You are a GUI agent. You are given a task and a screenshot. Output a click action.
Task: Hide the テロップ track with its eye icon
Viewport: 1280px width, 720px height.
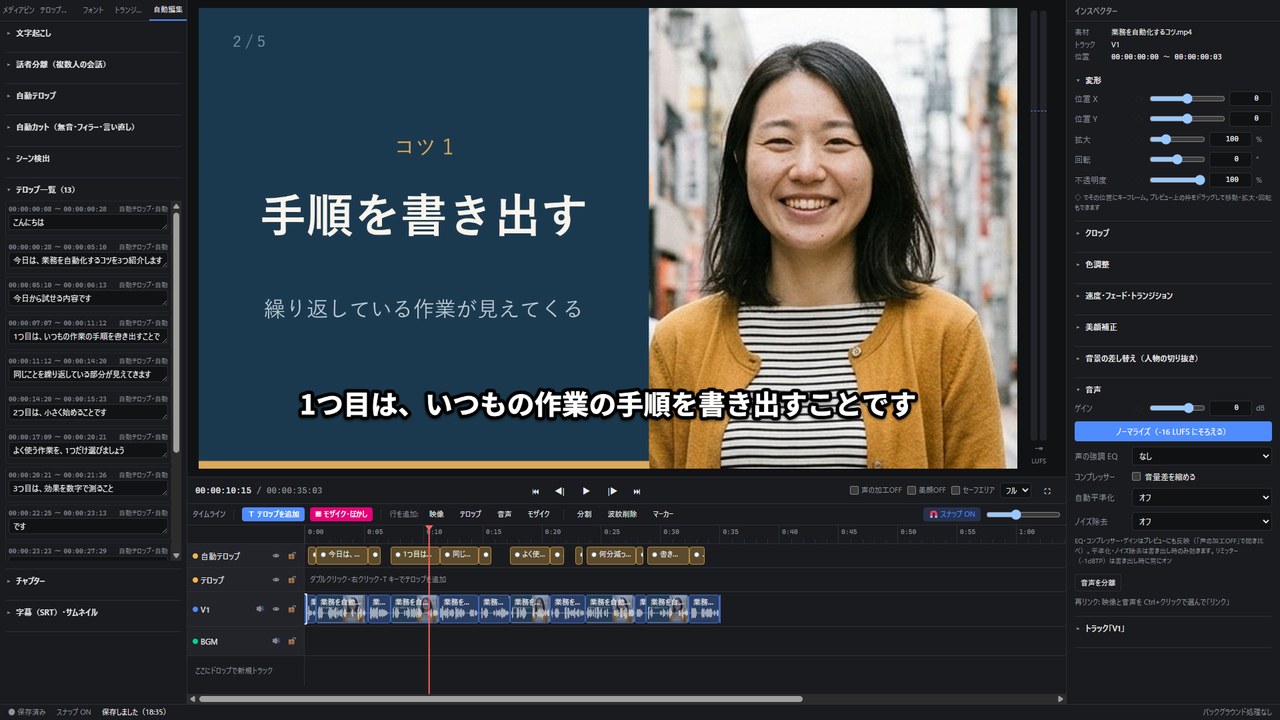click(276, 580)
